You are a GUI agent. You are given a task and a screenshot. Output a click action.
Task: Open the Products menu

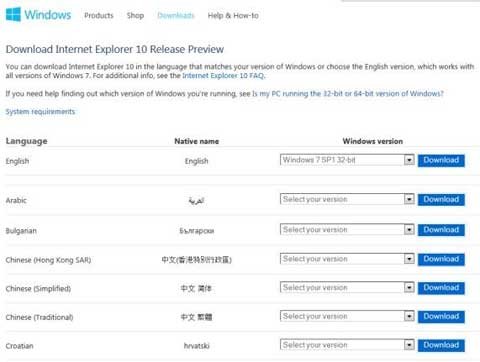pyautogui.click(x=99, y=16)
